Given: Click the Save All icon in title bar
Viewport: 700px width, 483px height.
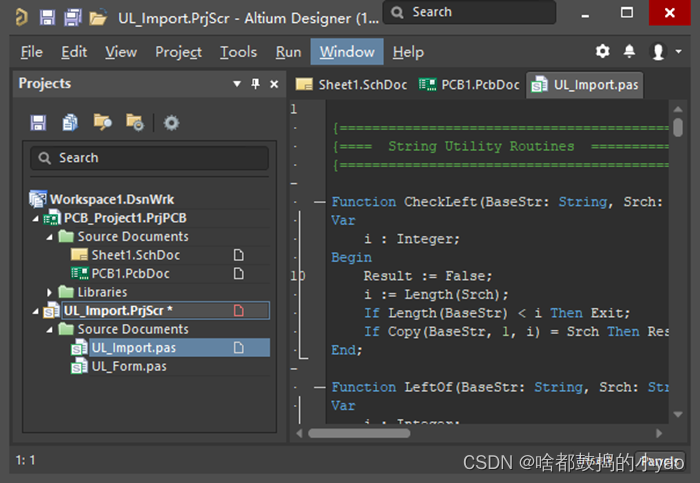Looking at the screenshot, I should [72, 17].
